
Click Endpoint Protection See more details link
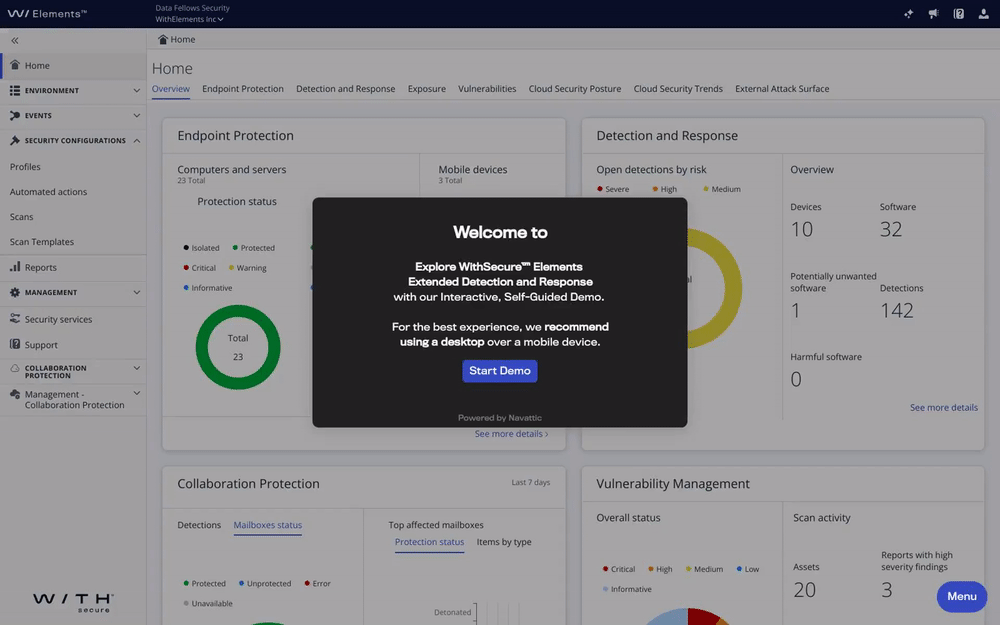[x=511, y=434]
